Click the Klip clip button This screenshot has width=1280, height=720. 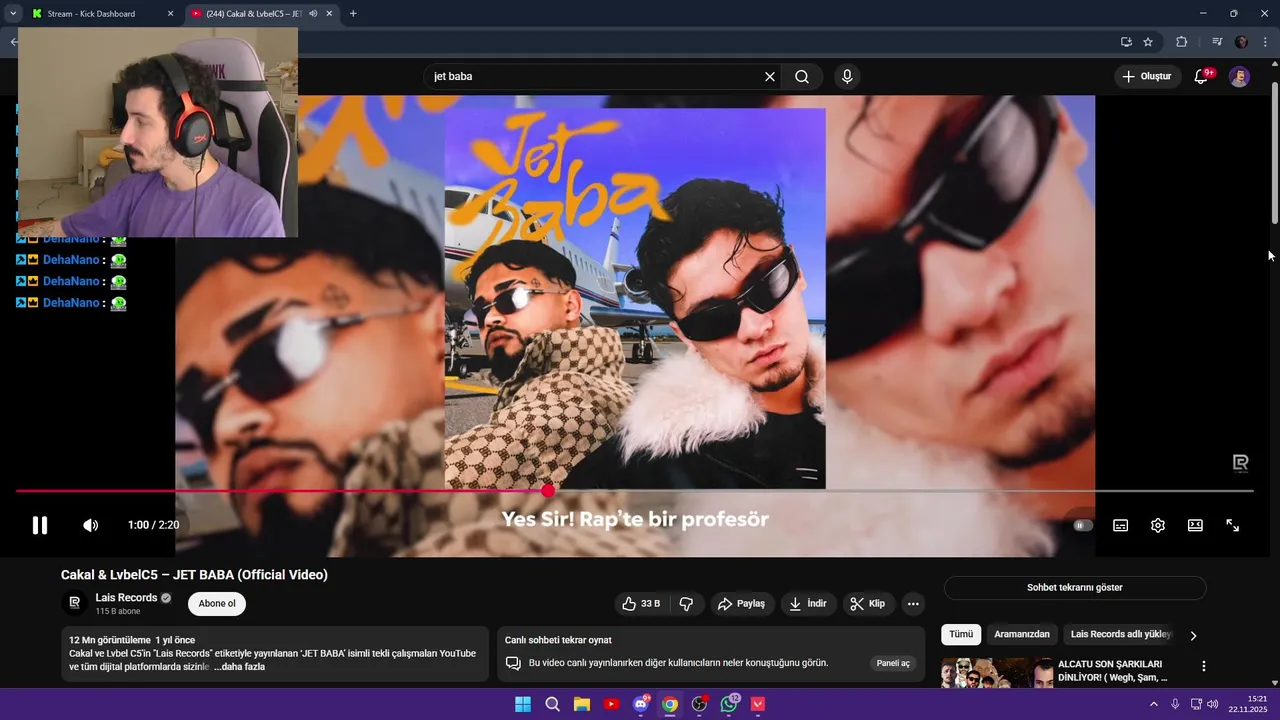tap(868, 603)
